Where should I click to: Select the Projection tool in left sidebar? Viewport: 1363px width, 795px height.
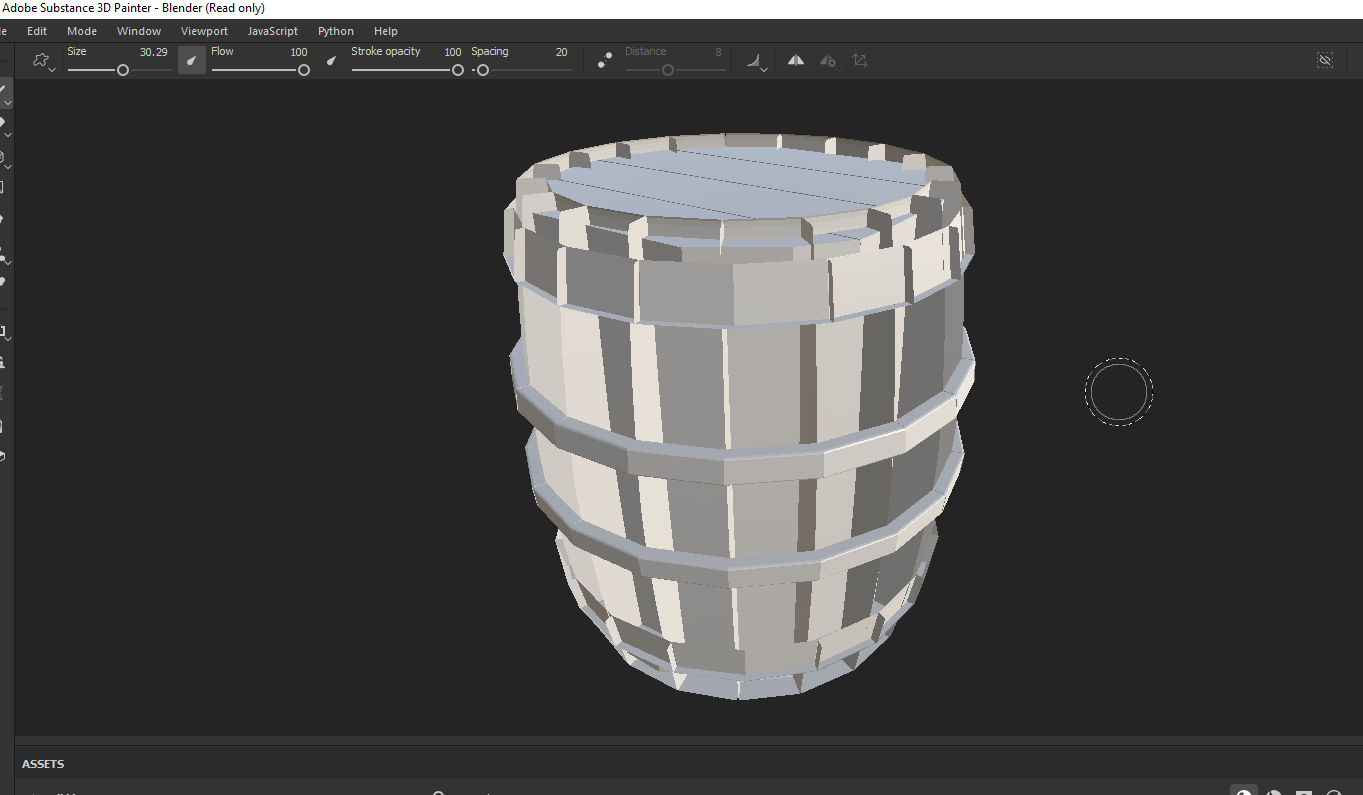click(3, 156)
